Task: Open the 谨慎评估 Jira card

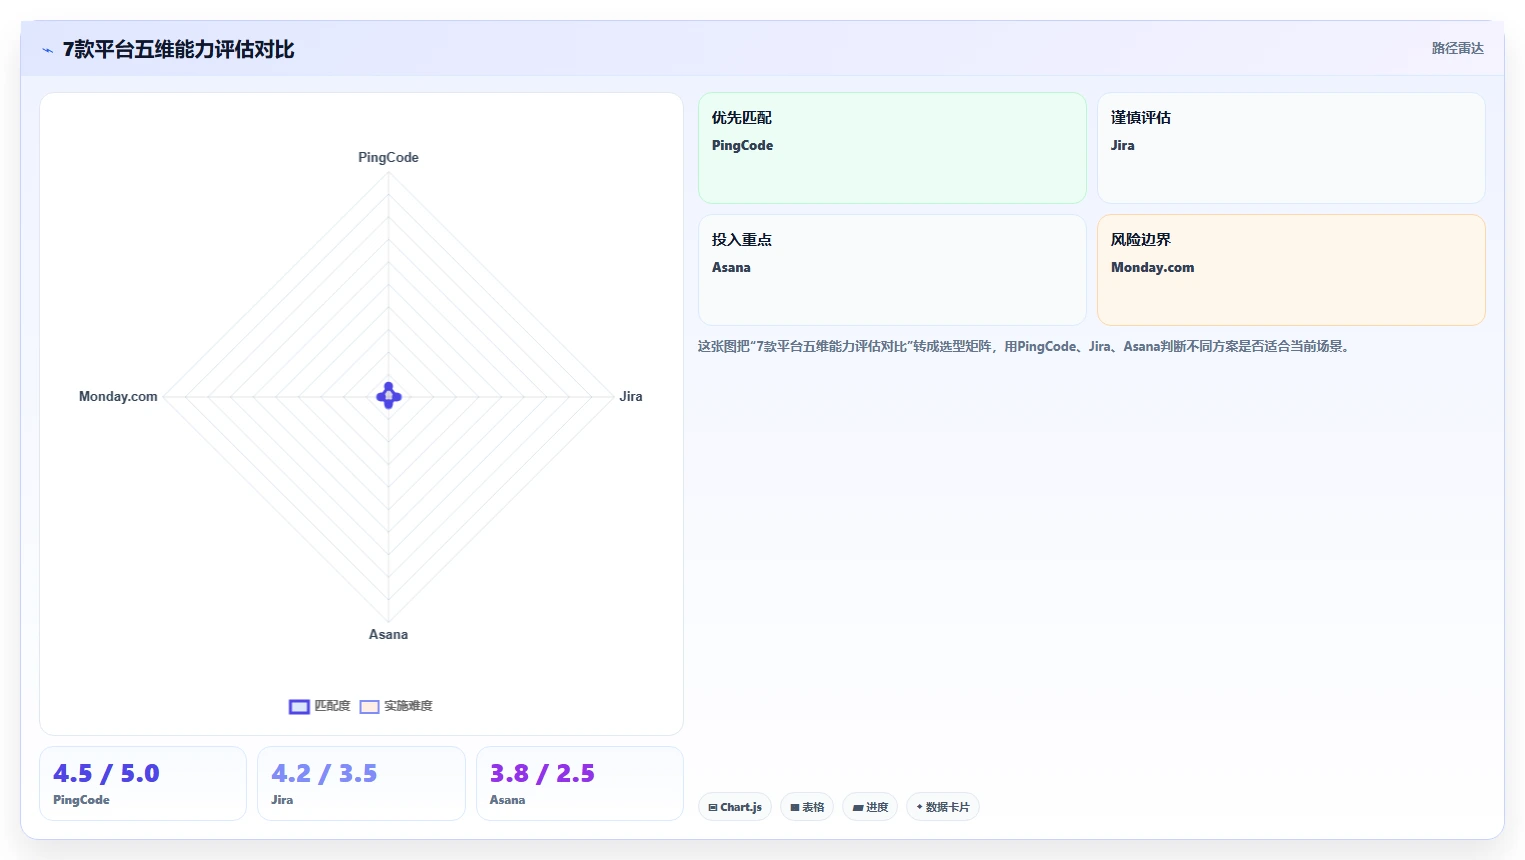Action: coord(1291,148)
